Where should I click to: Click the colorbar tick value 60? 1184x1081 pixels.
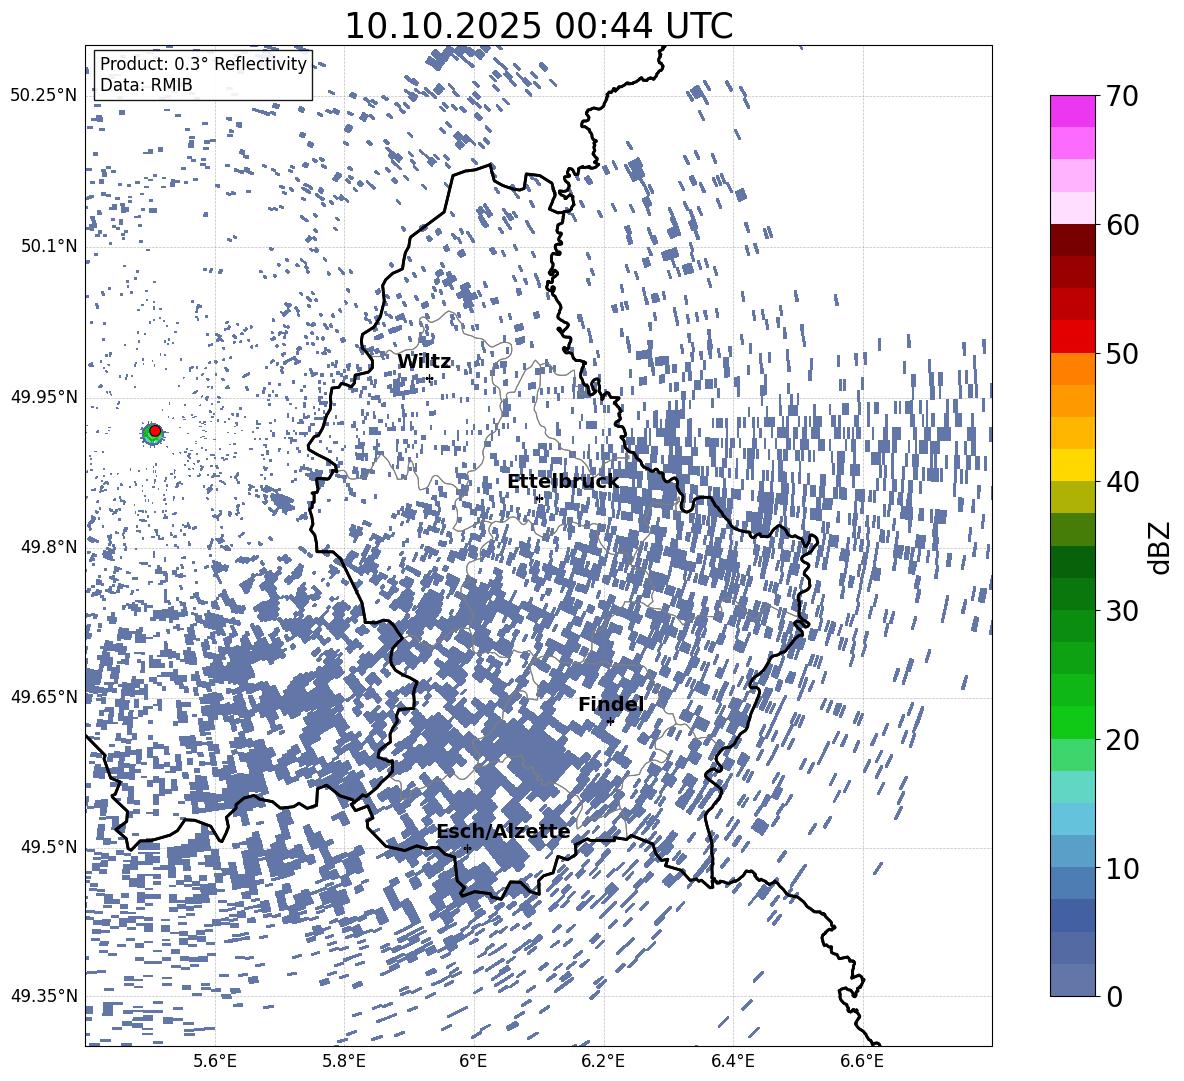coord(1122,225)
